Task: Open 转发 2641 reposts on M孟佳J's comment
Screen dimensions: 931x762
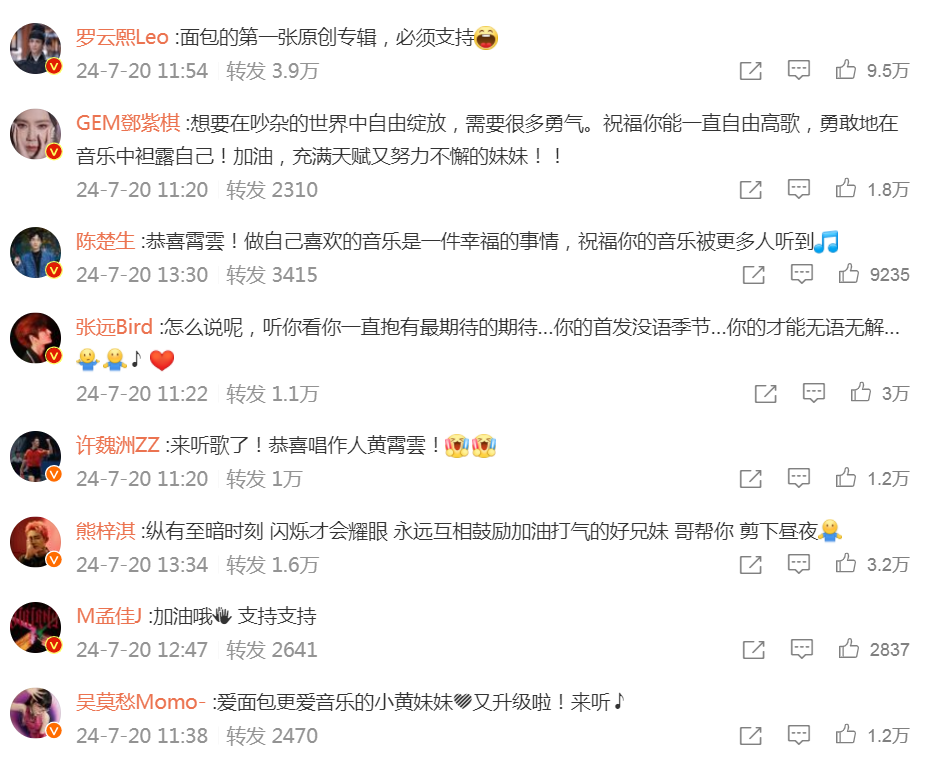Action: [x=272, y=650]
